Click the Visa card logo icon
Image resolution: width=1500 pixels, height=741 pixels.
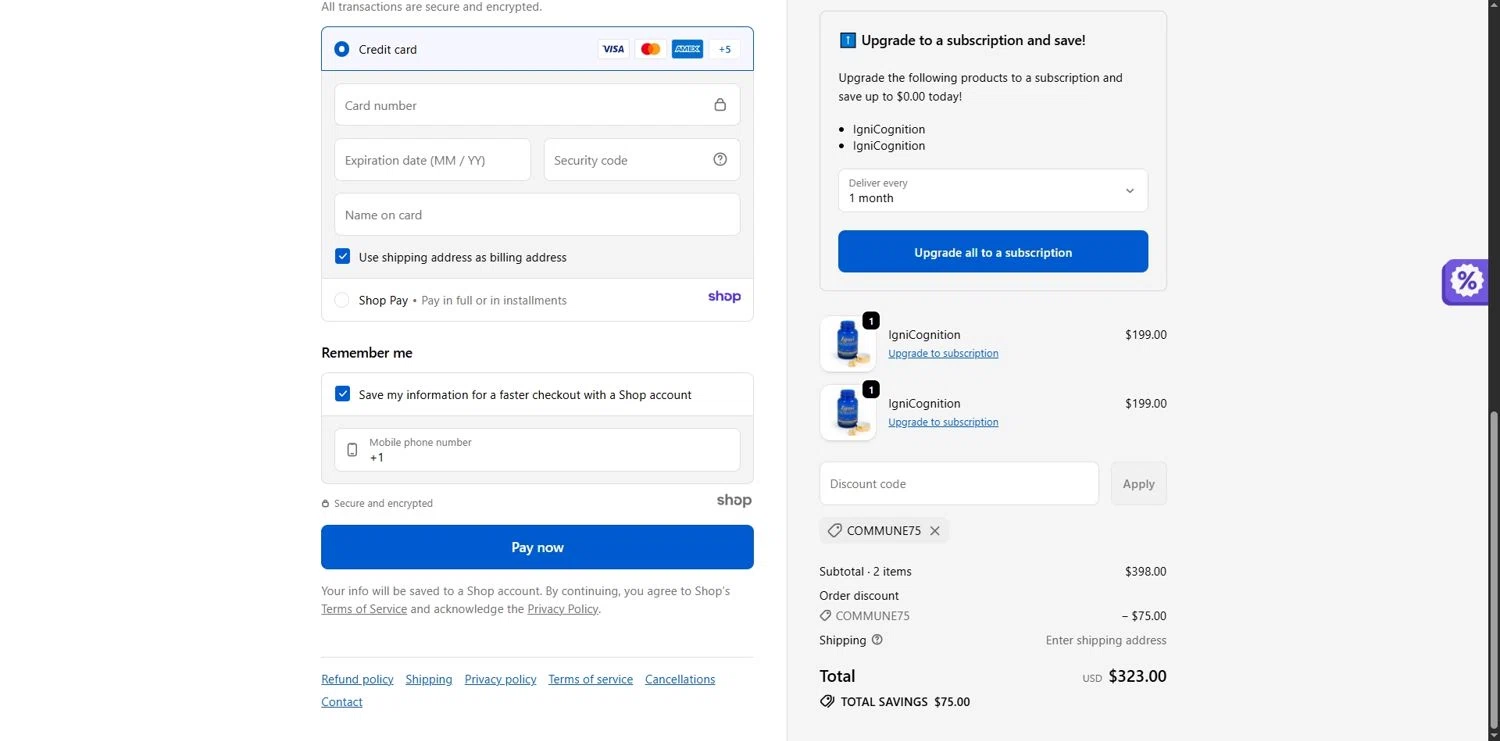pyautogui.click(x=613, y=49)
